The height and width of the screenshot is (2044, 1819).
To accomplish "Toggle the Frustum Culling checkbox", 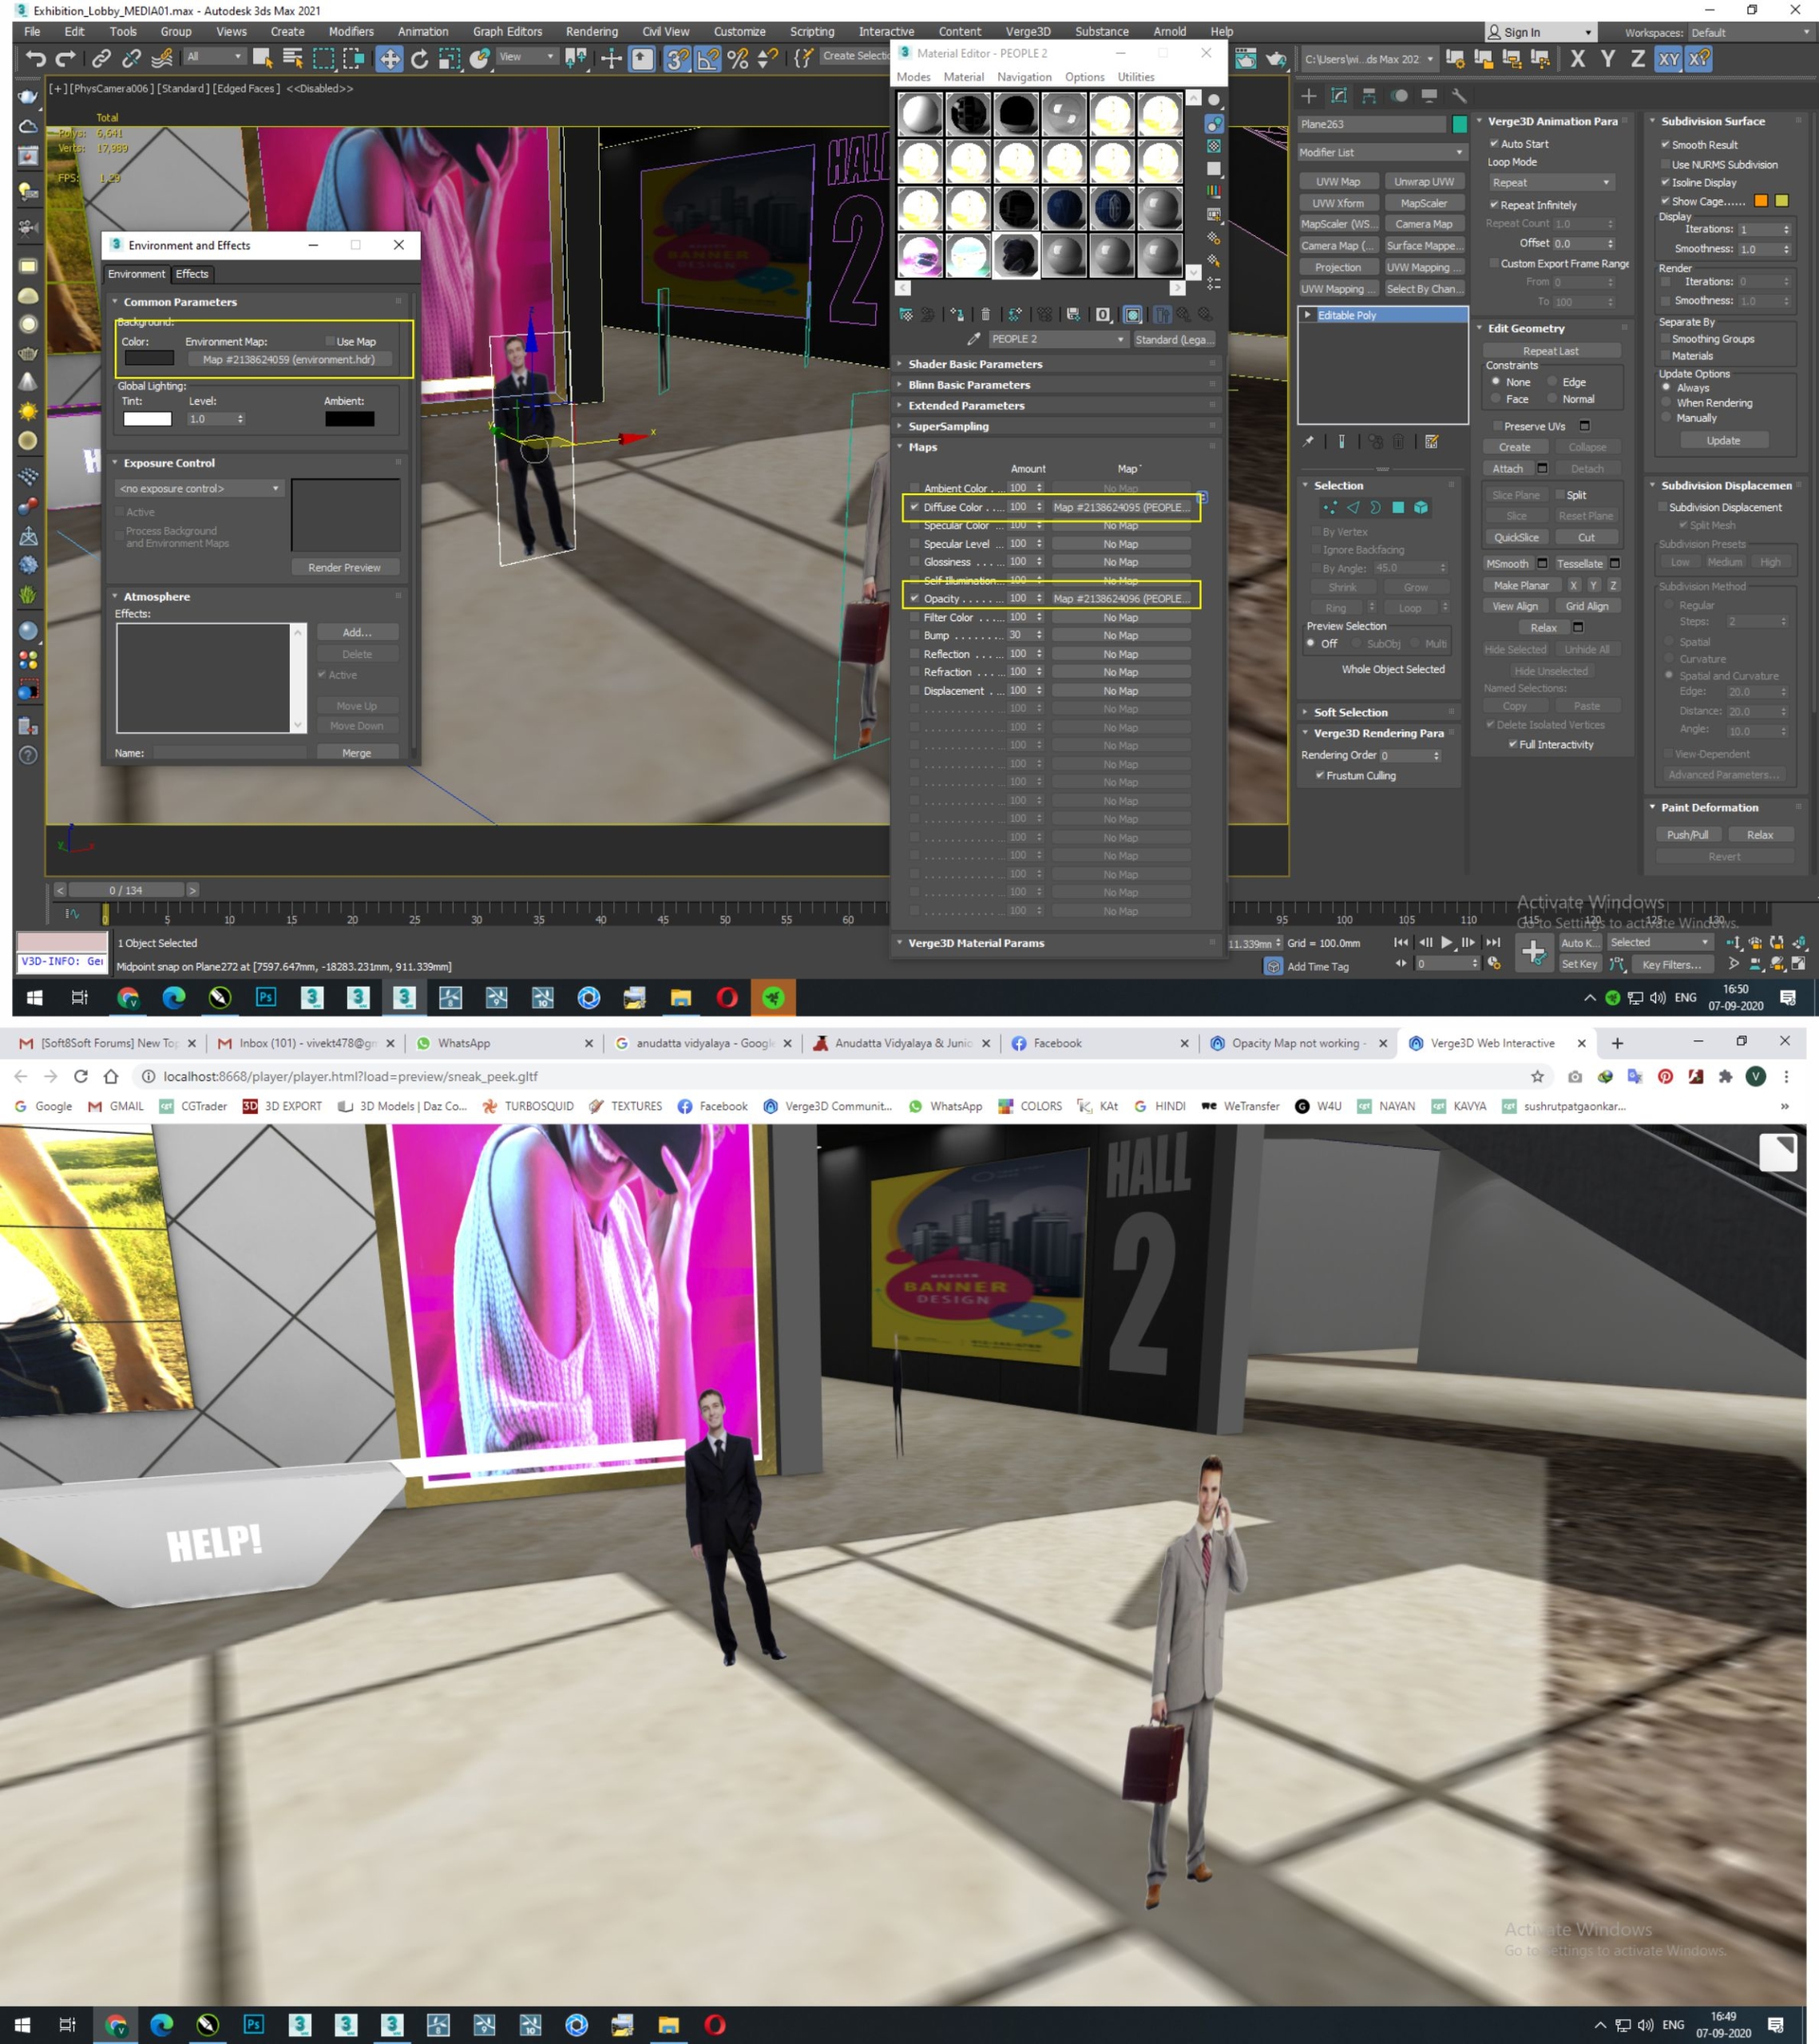I will [x=1320, y=775].
